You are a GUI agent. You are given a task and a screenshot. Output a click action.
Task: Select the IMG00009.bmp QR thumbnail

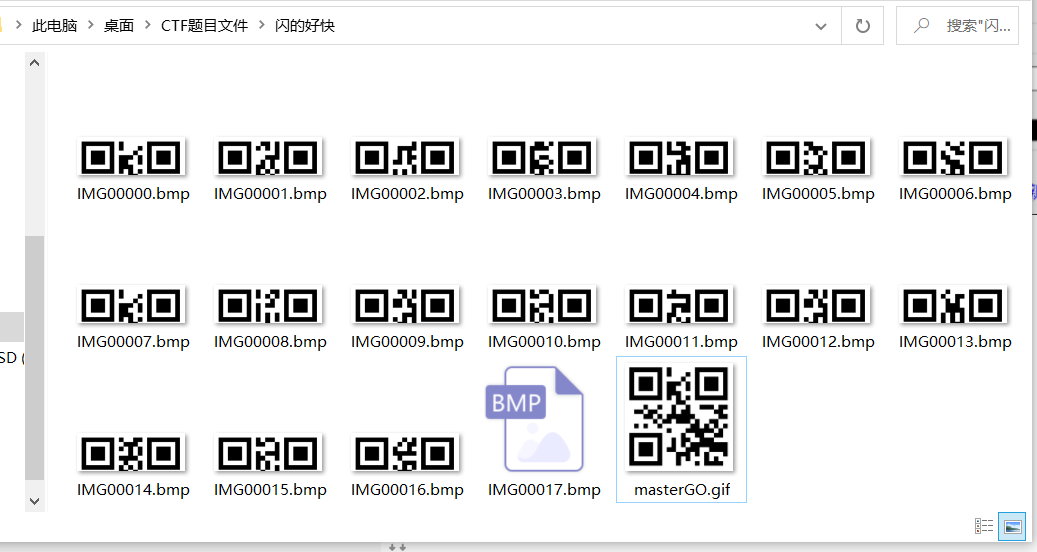405,305
